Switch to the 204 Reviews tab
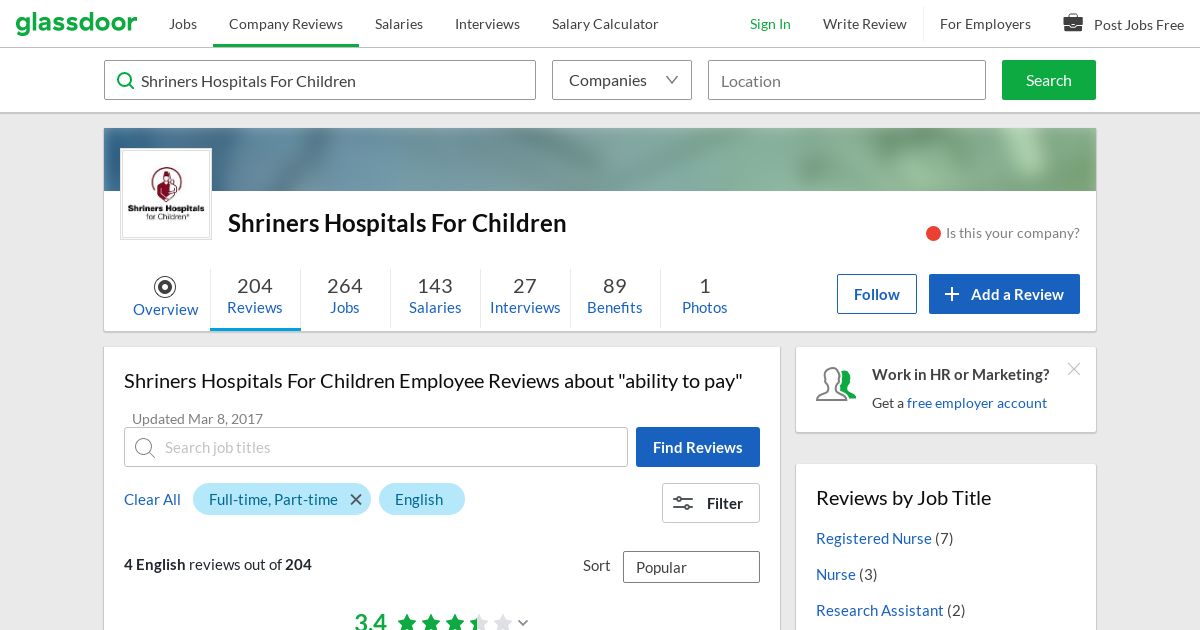1200x630 pixels. (255, 296)
